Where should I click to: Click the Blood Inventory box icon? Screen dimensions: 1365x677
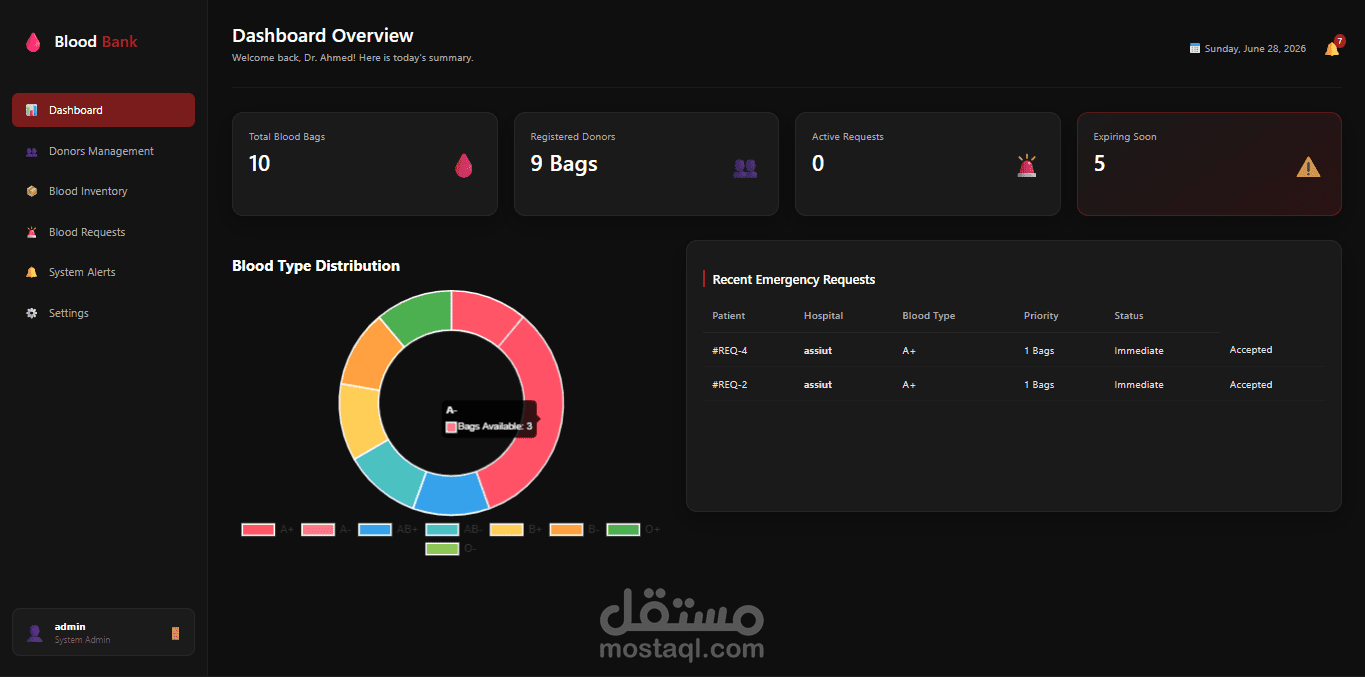coord(32,191)
